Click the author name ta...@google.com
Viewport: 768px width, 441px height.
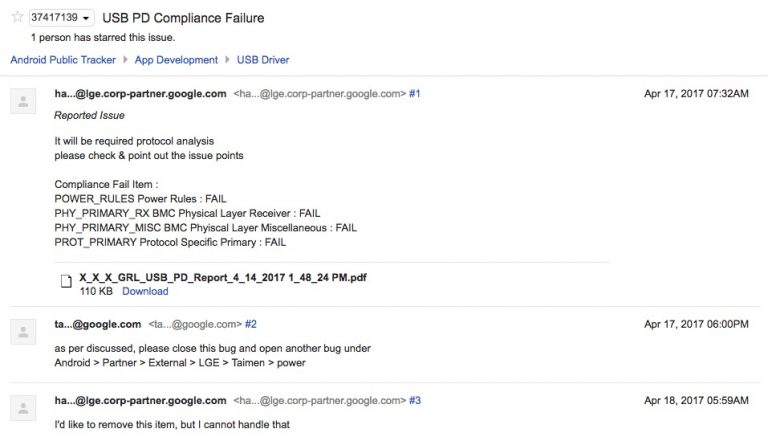(98, 324)
